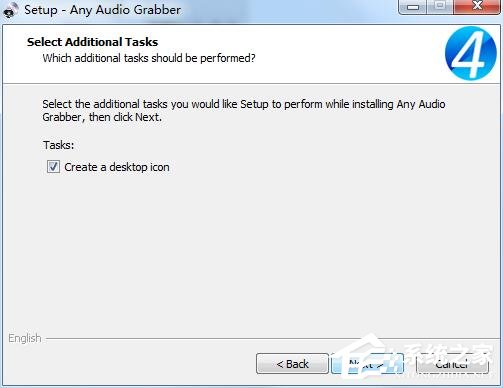This screenshot has height=388, width=503.
Task: Click "Which additional tasks should be performed?" text
Action: [x=149, y=58]
